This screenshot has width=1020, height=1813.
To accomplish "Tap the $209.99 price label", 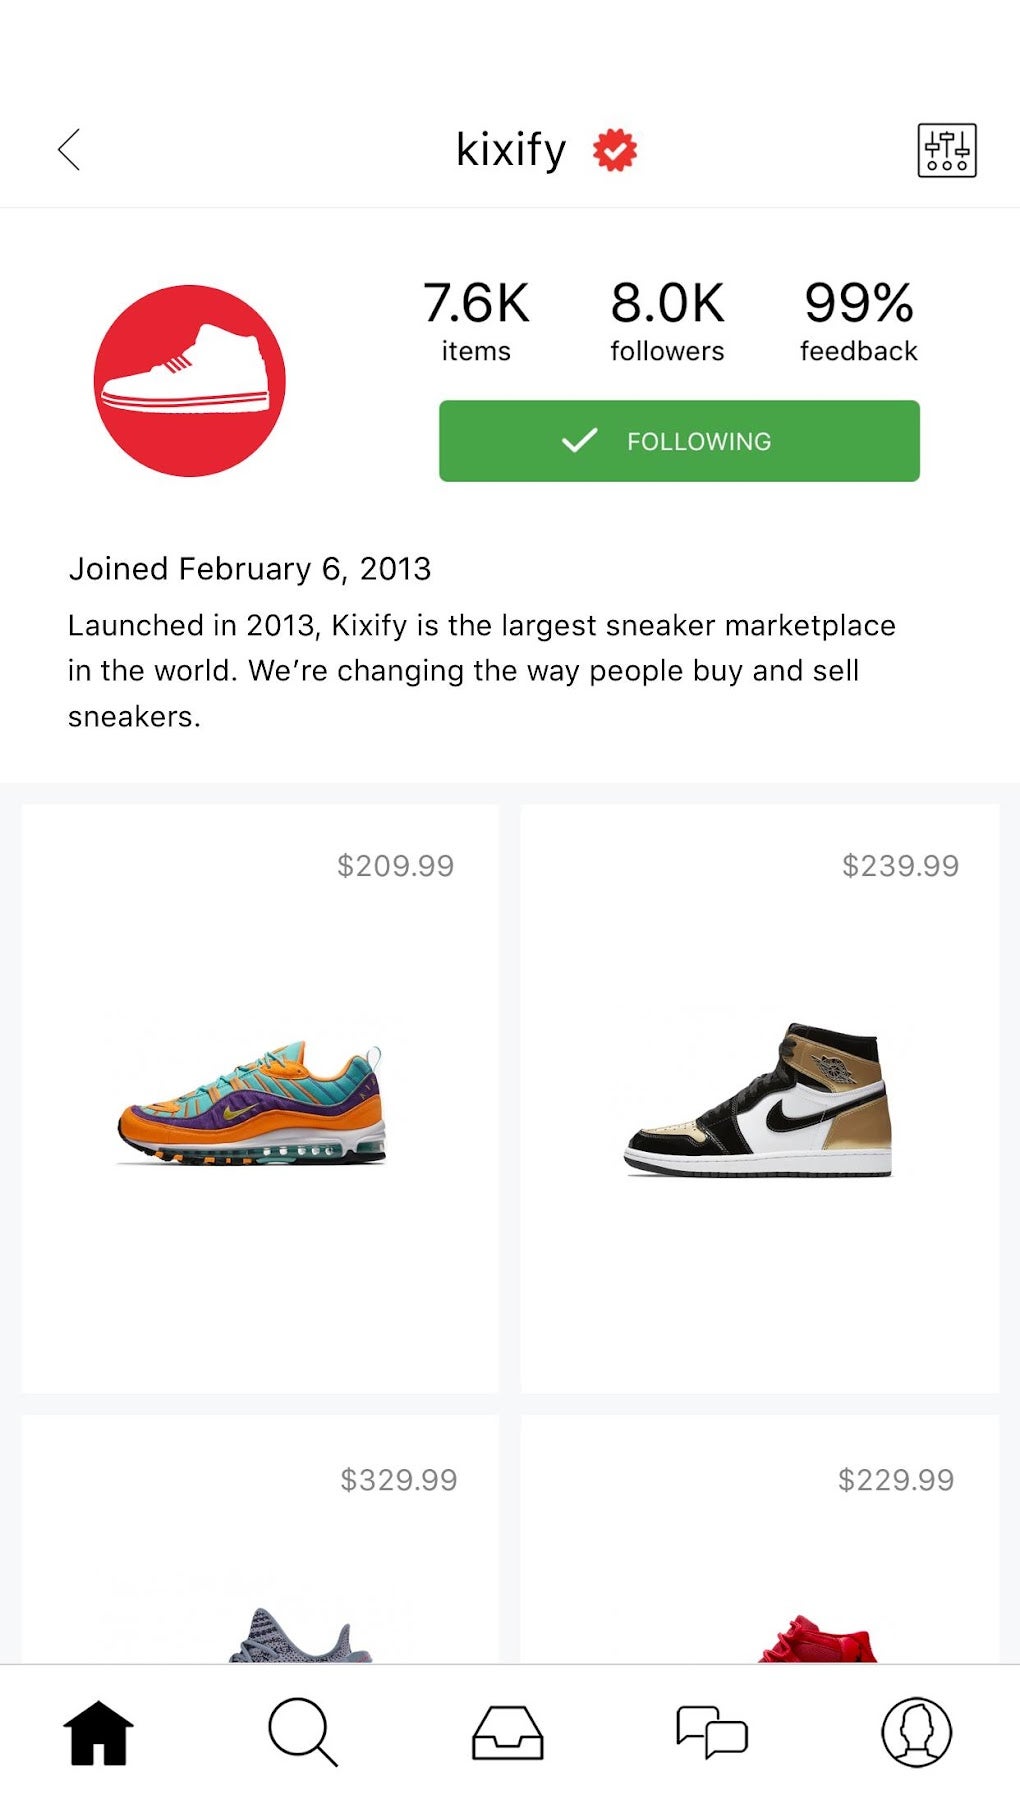I will pyautogui.click(x=395, y=866).
